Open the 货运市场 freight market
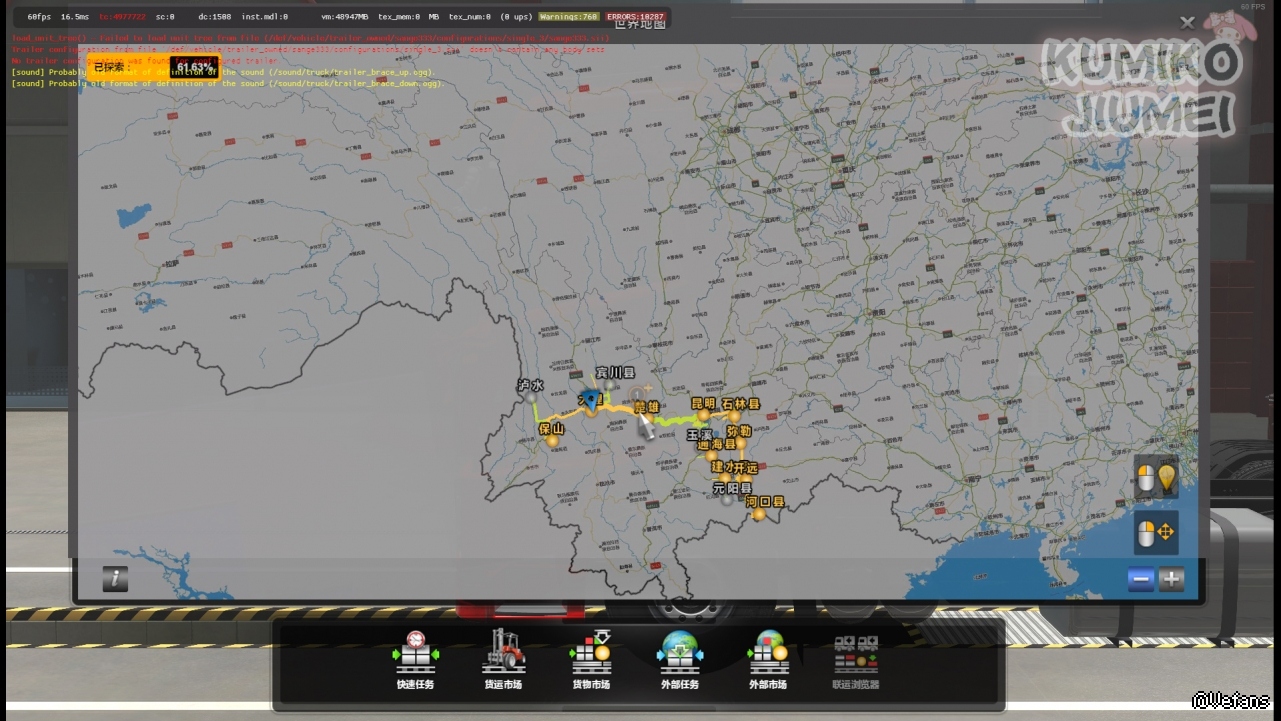Viewport: 1281px width, 721px height. tap(503, 660)
